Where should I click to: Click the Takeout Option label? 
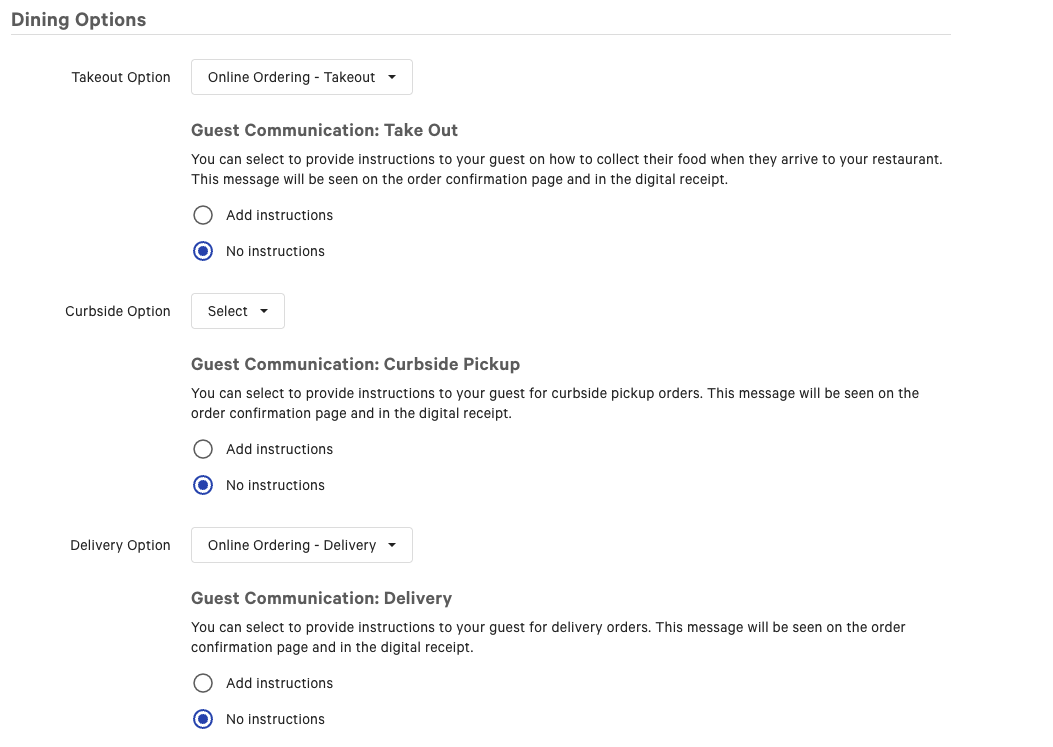point(120,77)
